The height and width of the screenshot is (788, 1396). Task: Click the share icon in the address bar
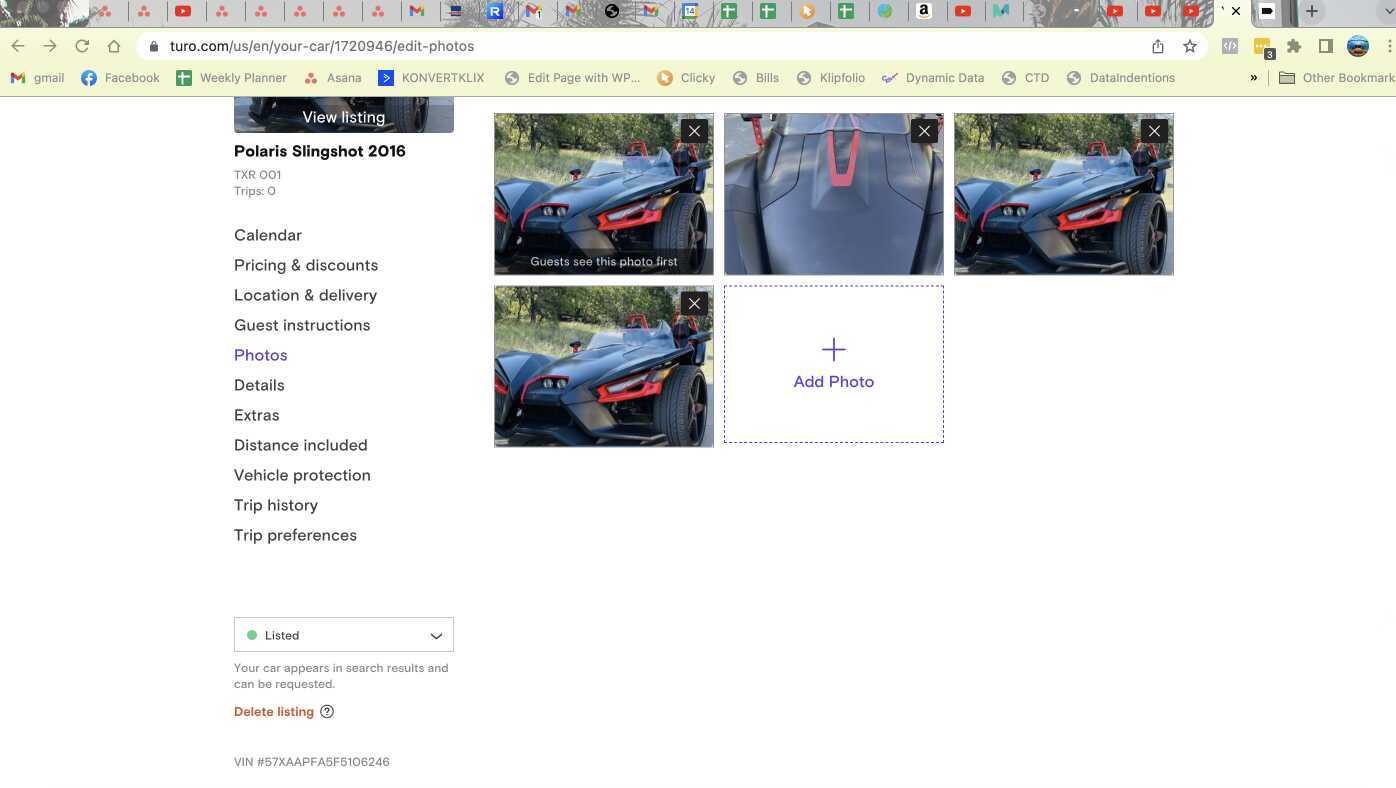pyautogui.click(x=1158, y=46)
